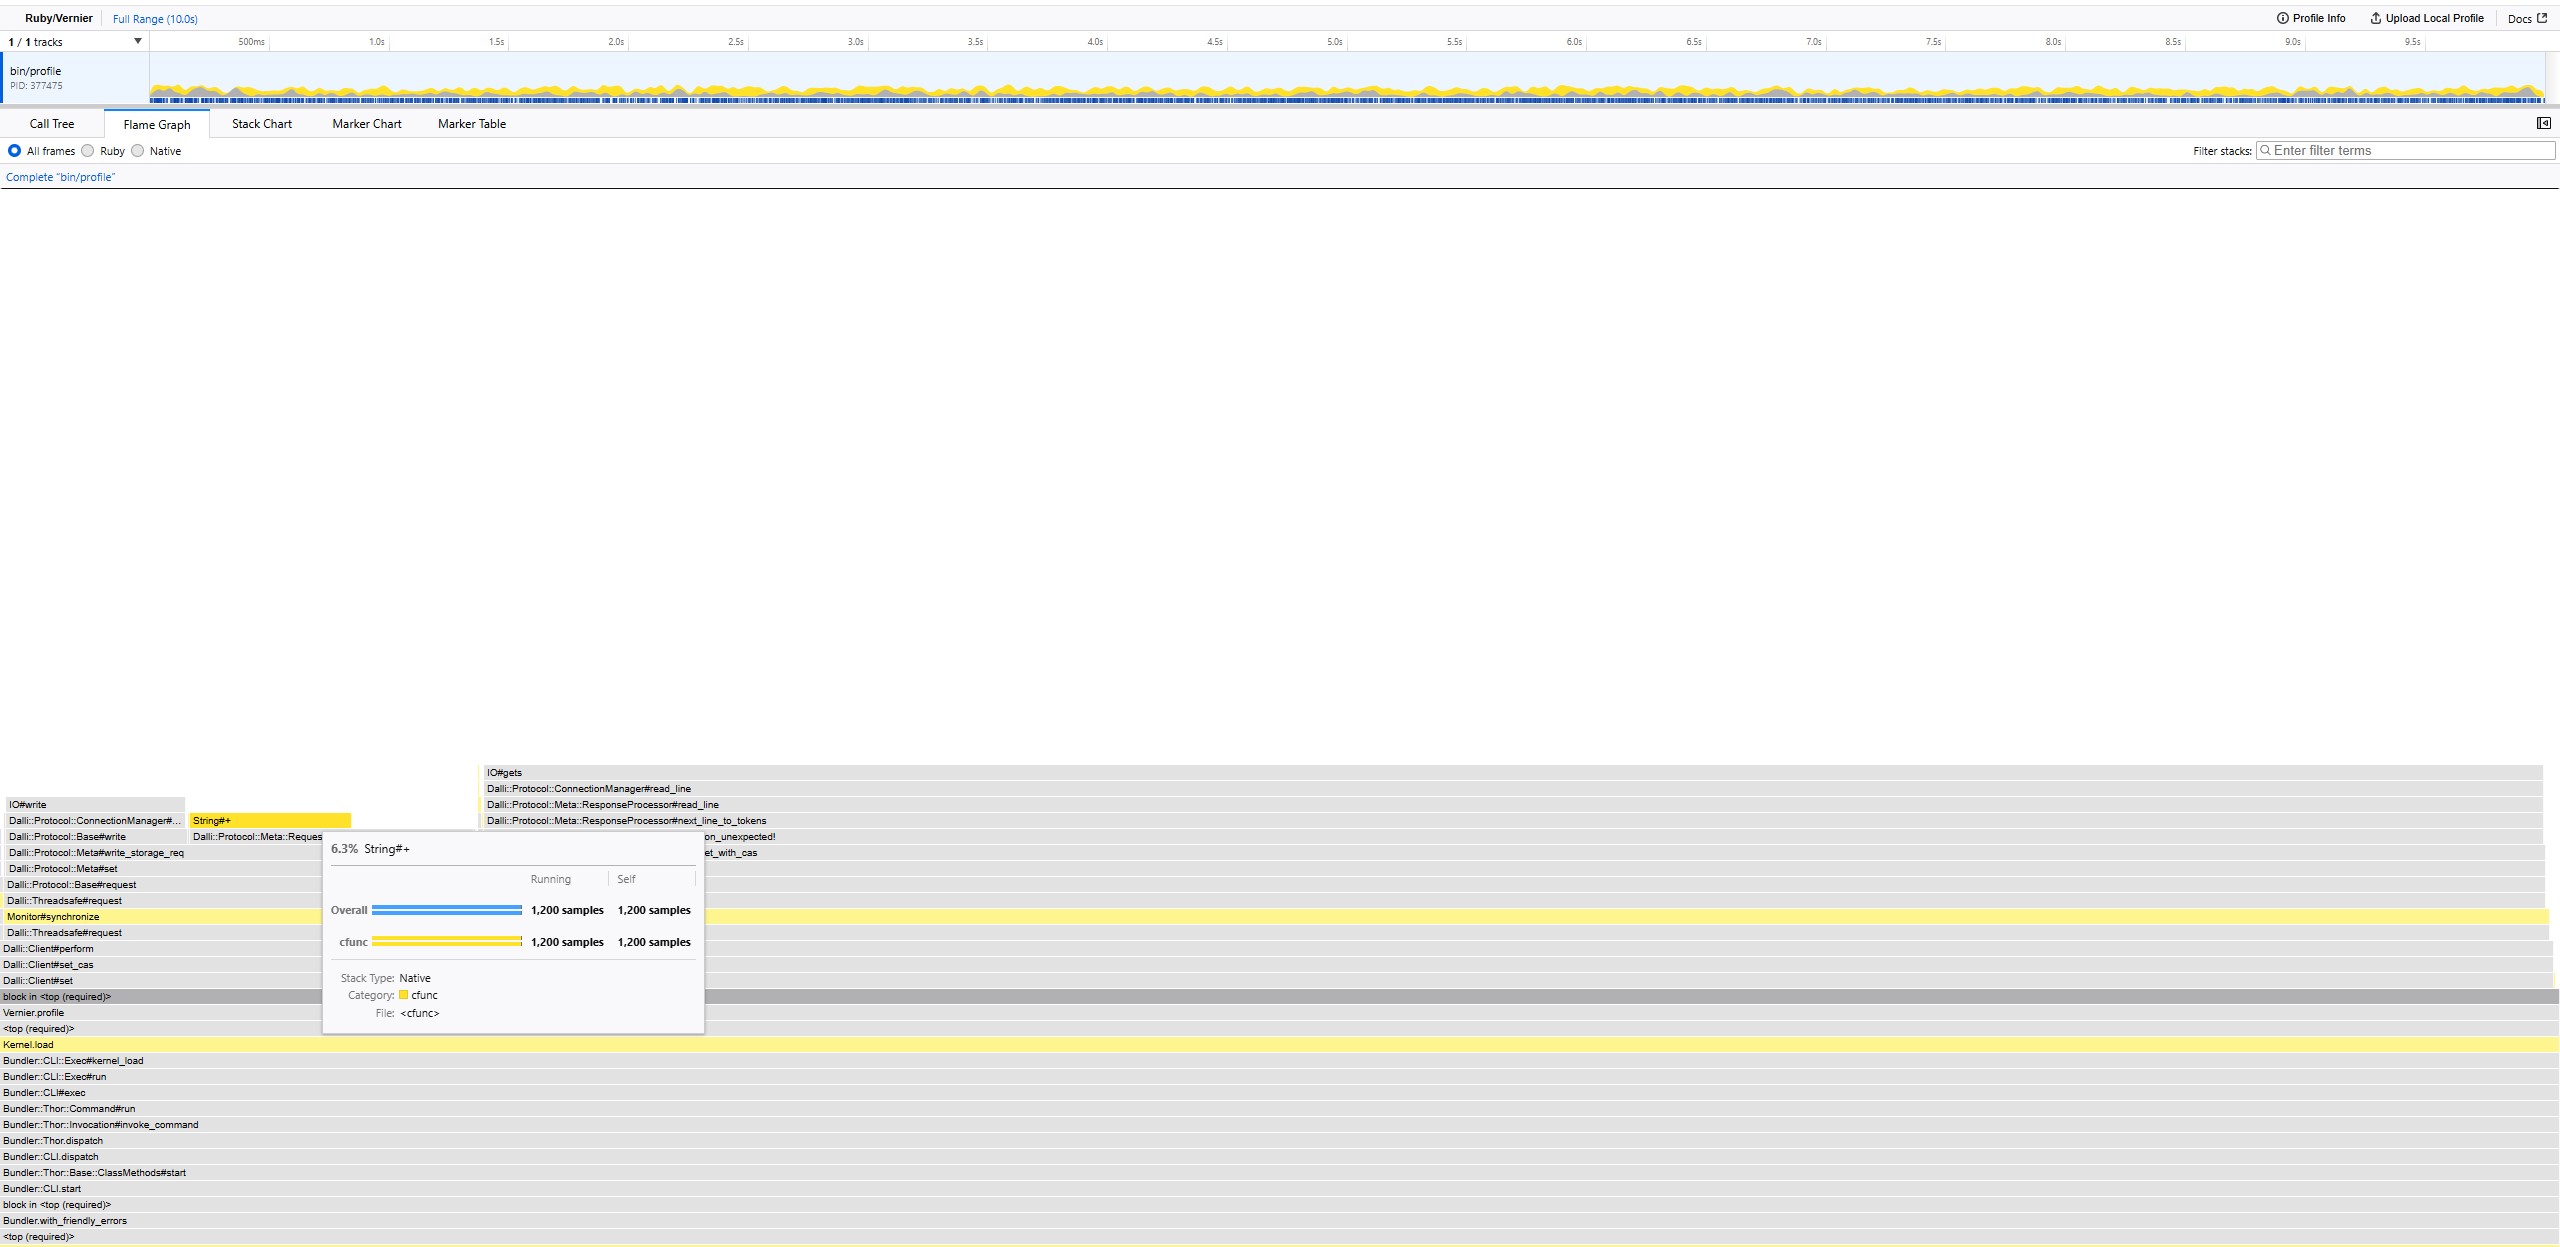Screen dimensions: 2560x1247
Task: Click Full Range (10.0s) breadcrumb
Action: point(155,19)
